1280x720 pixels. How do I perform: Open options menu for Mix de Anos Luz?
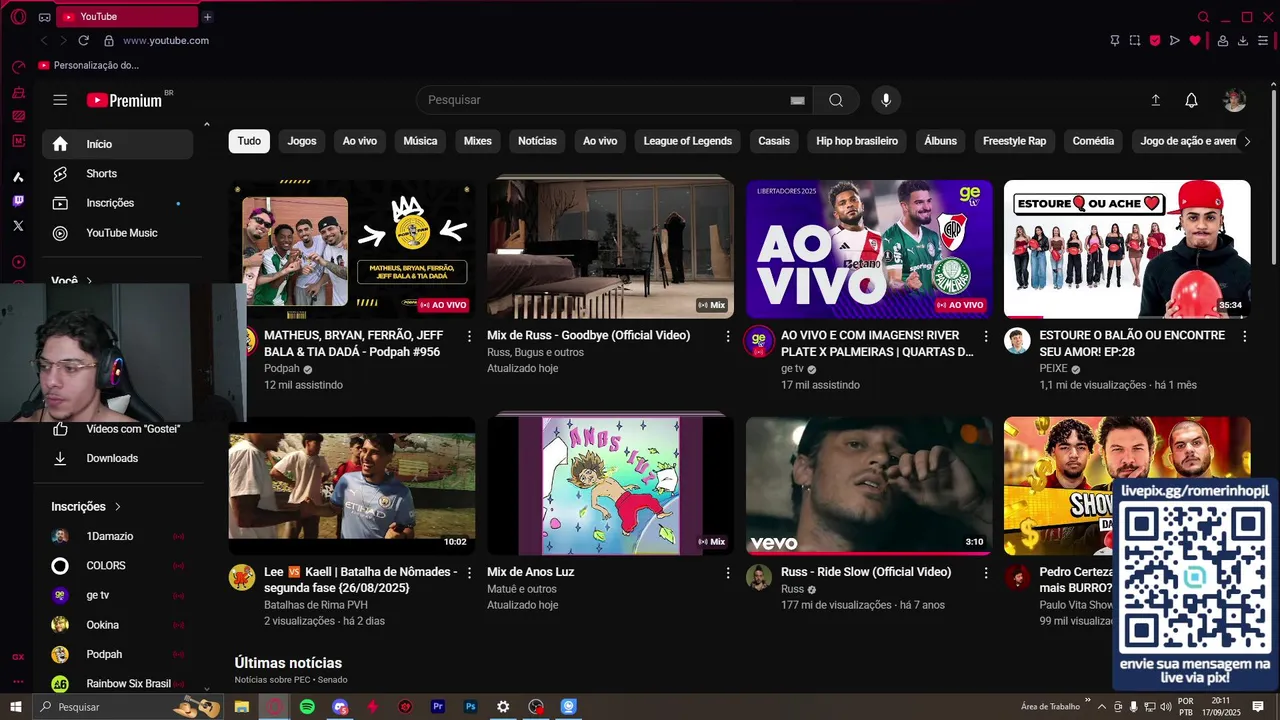pos(728,573)
